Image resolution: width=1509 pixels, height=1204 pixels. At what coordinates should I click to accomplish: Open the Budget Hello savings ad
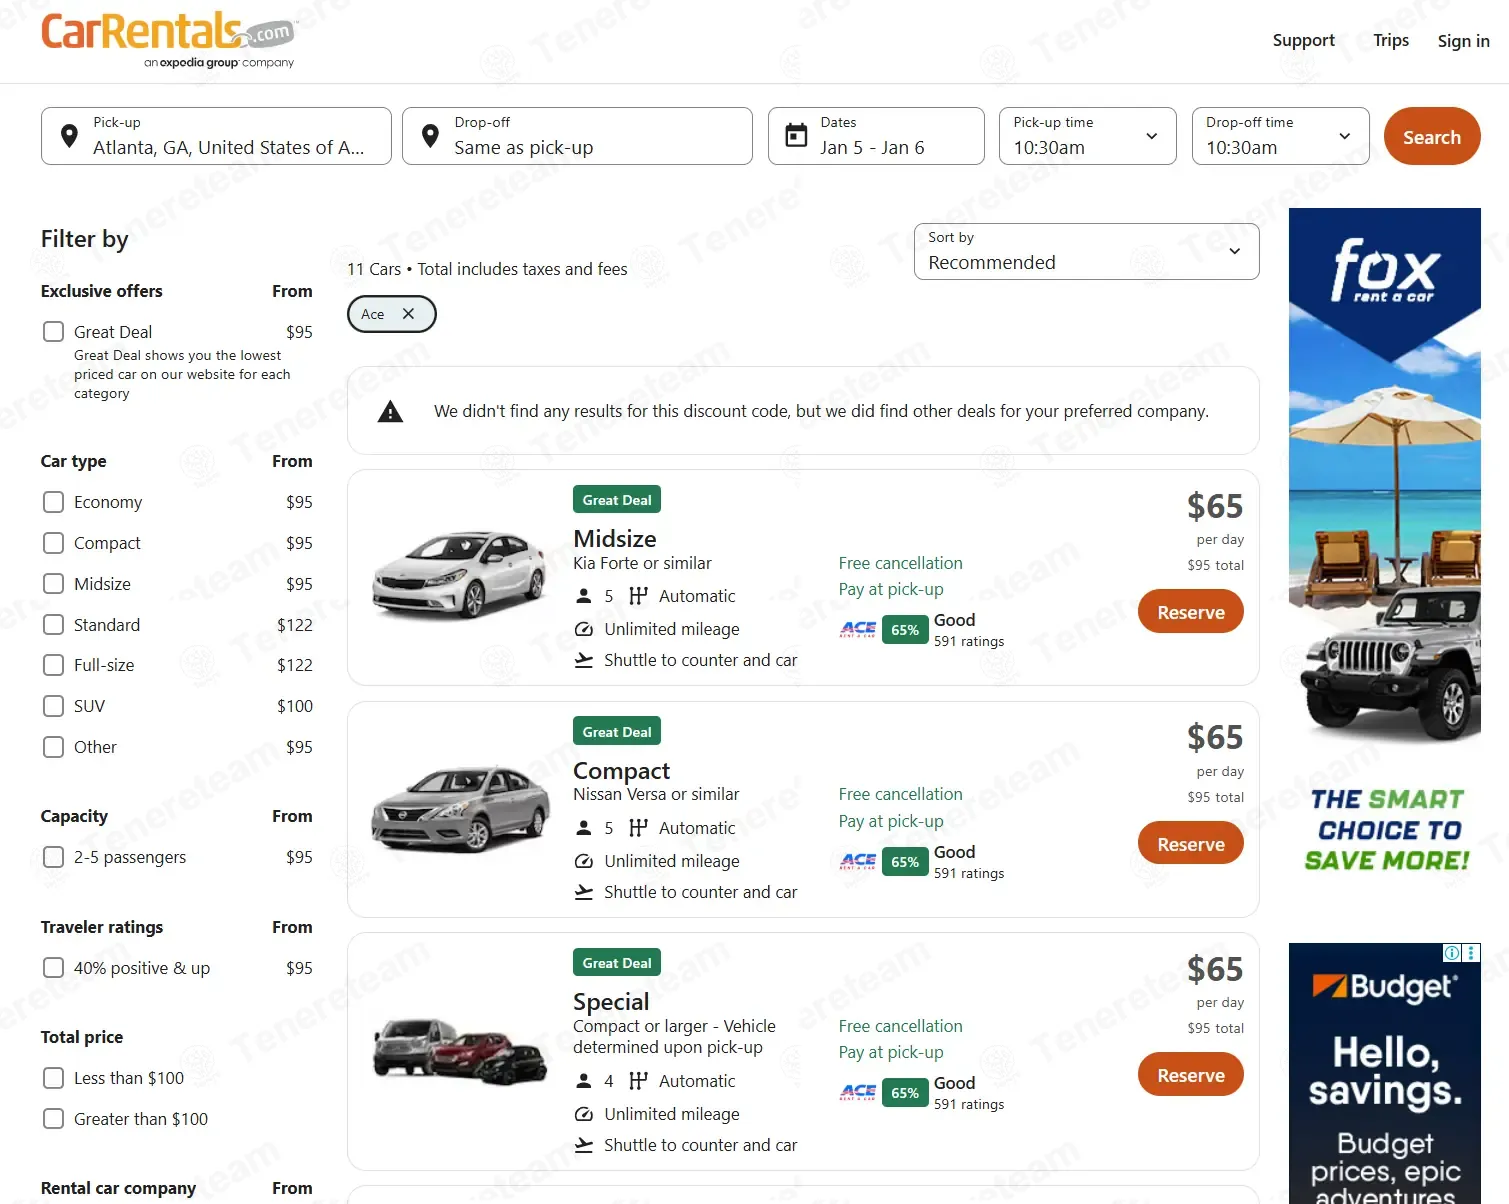pos(1385,1073)
